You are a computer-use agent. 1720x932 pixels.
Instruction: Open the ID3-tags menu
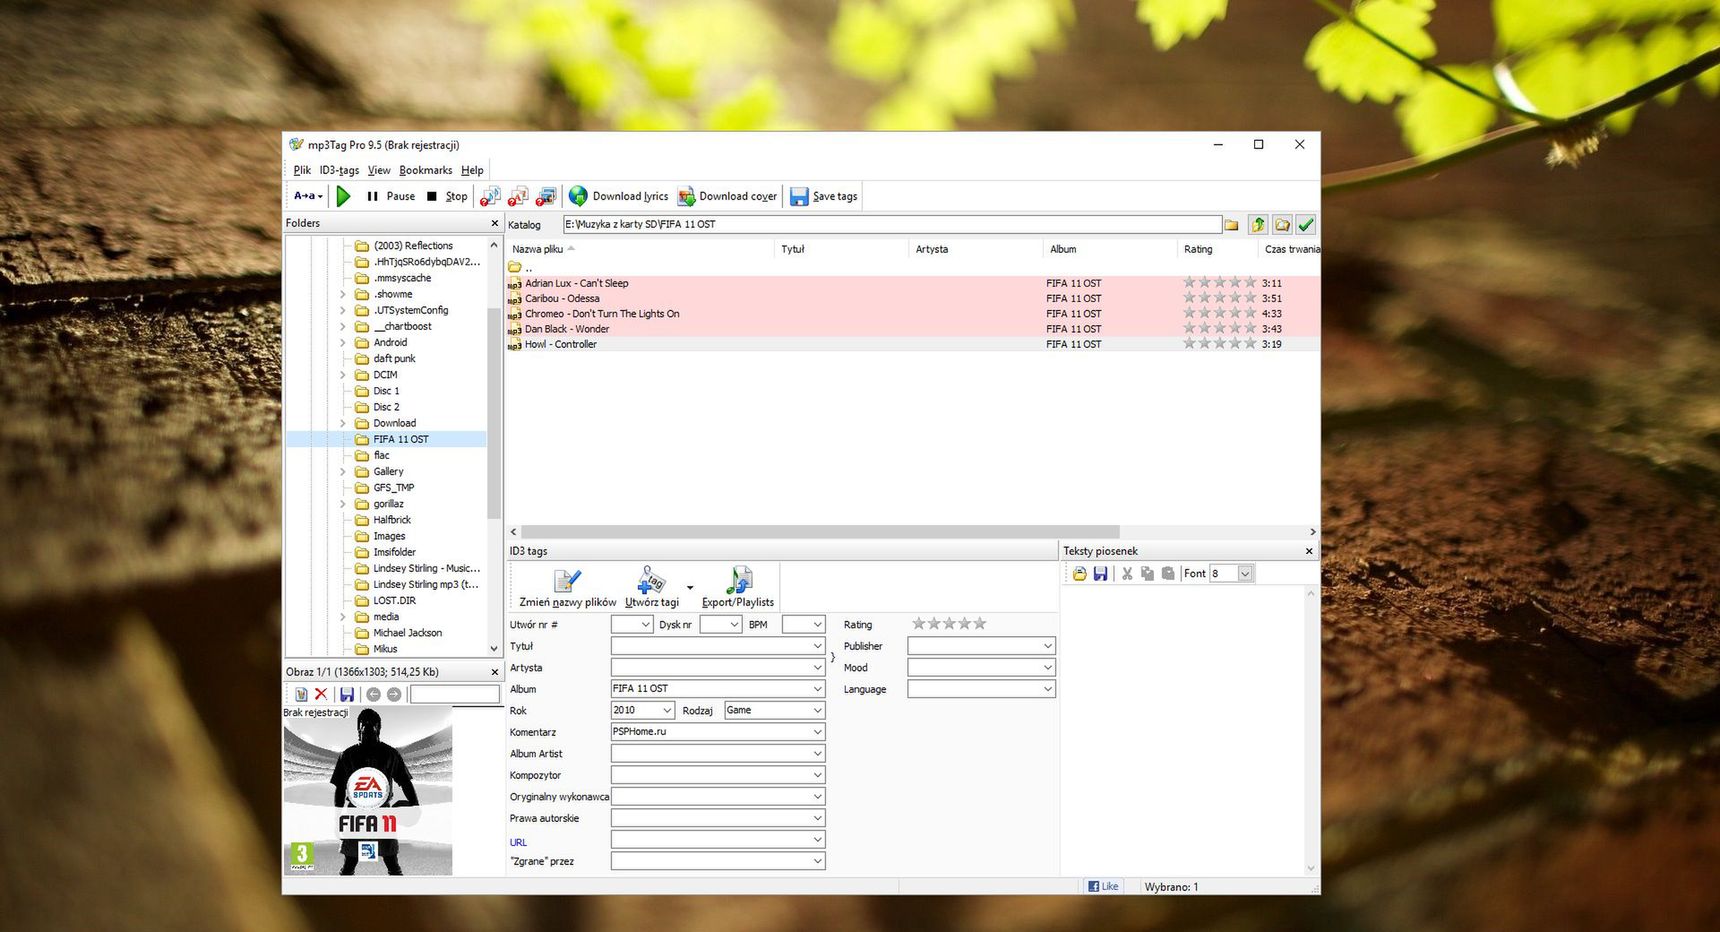[339, 170]
